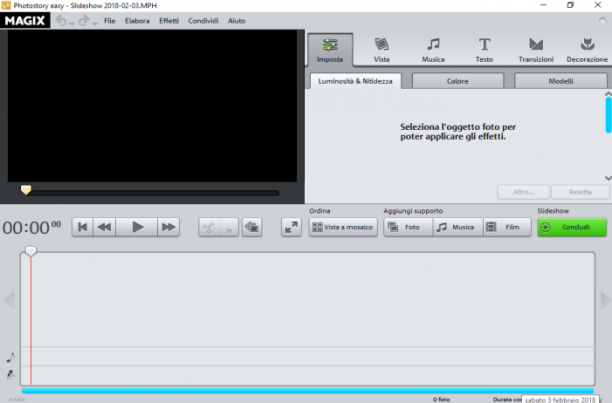Click the black preview monitor
The height and width of the screenshot is (403, 612).
click(x=152, y=106)
